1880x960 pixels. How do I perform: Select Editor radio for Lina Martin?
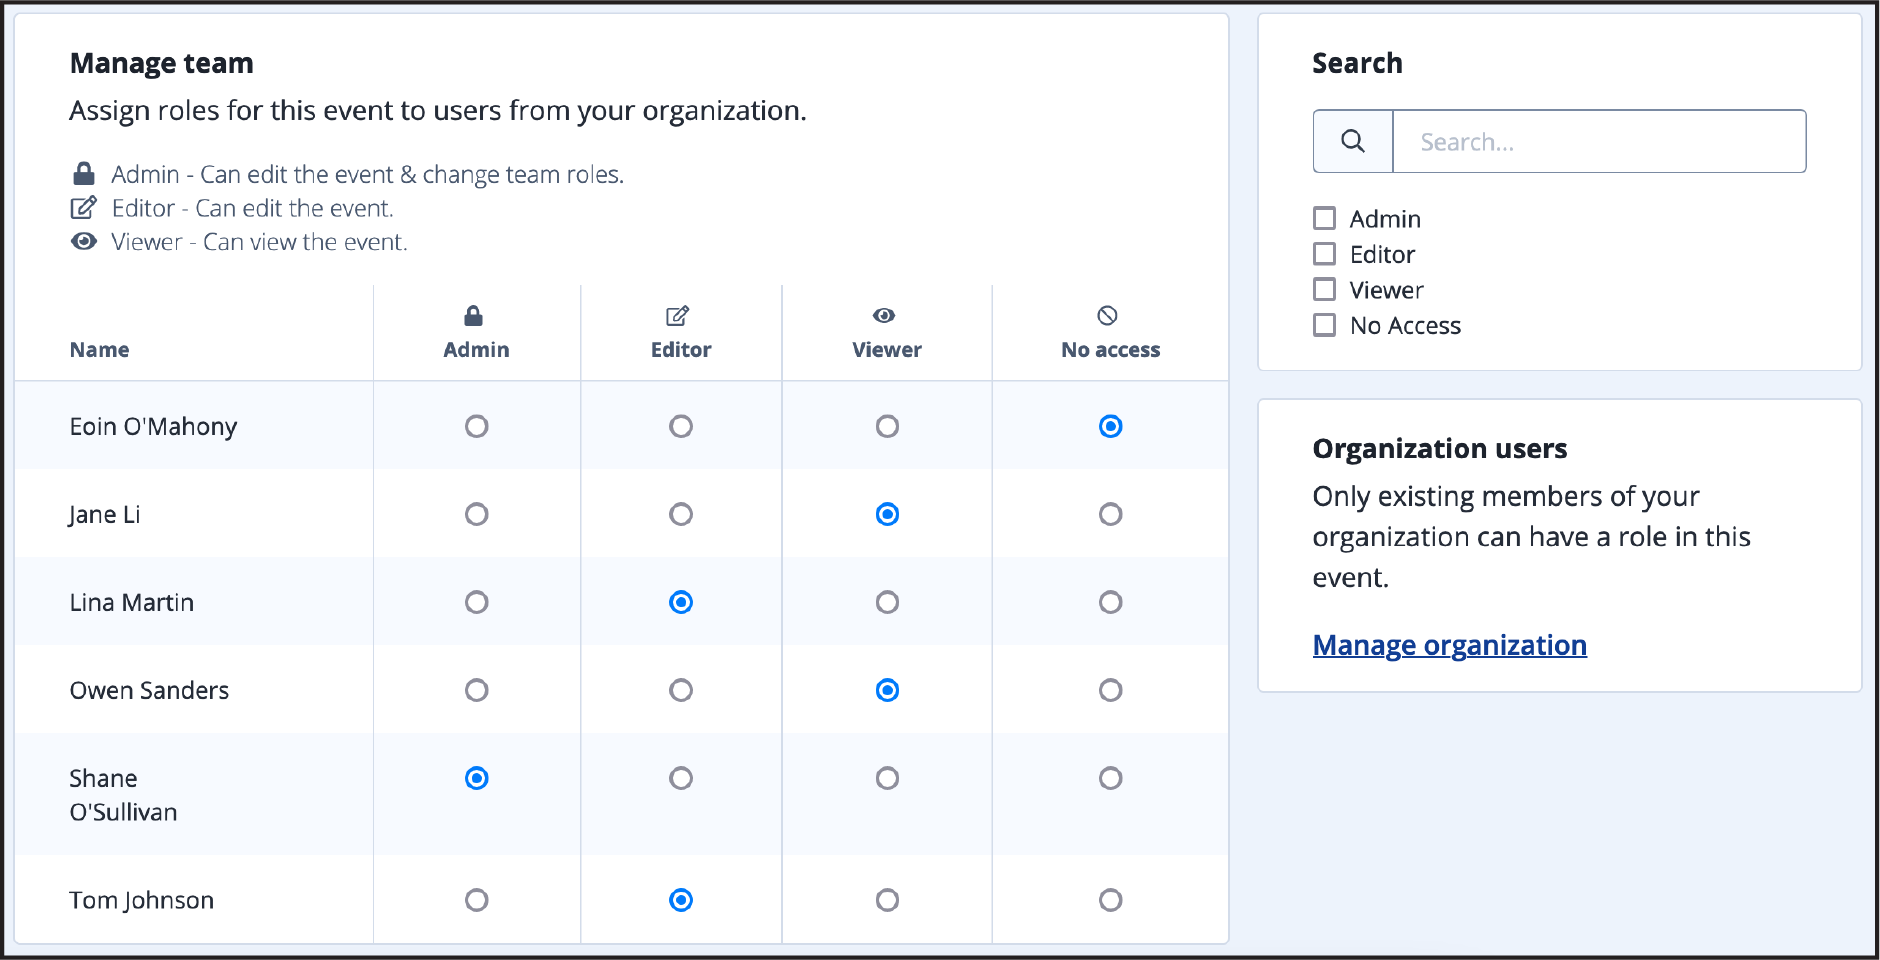coord(681,602)
